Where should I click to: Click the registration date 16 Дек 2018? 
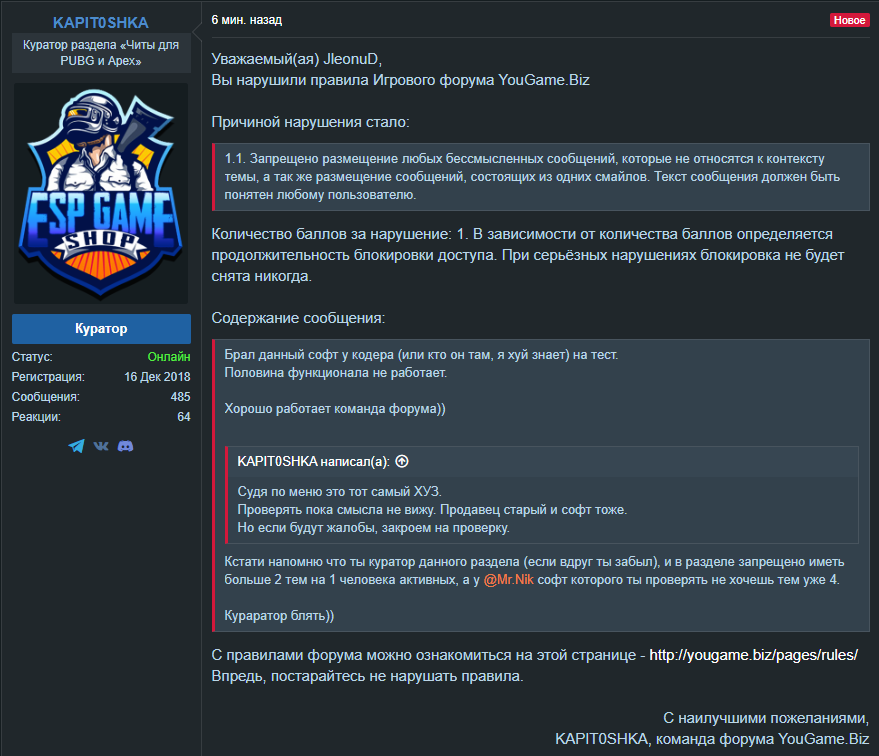(x=158, y=377)
